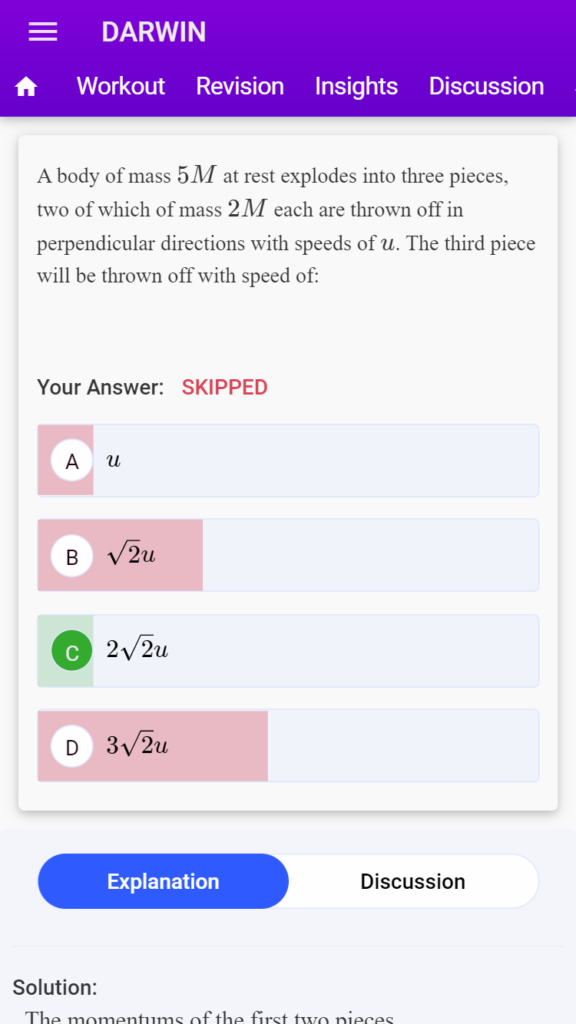Open the hamburger navigation menu
576x1024 pixels.
coord(43,31)
